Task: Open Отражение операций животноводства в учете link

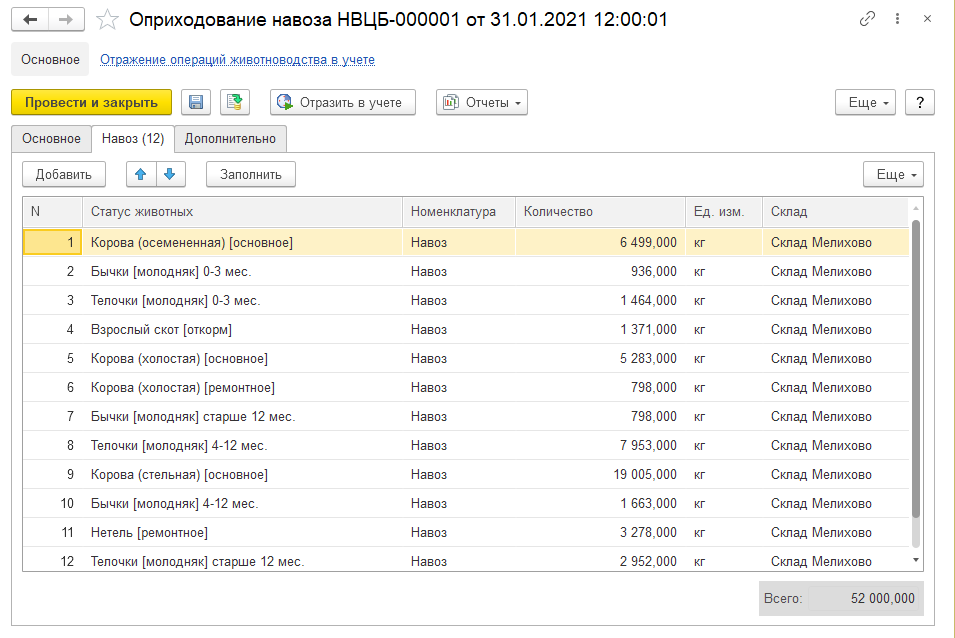Action: [237, 60]
